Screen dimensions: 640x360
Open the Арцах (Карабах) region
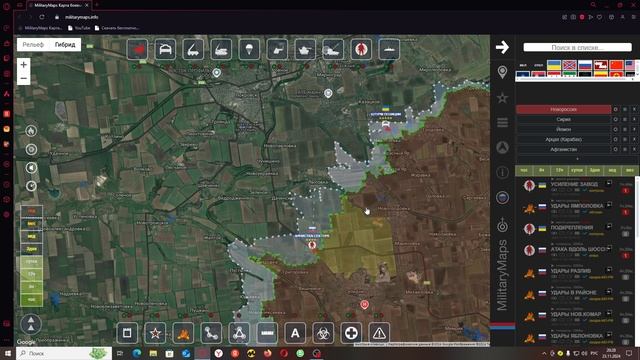pyautogui.click(x=563, y=140)
